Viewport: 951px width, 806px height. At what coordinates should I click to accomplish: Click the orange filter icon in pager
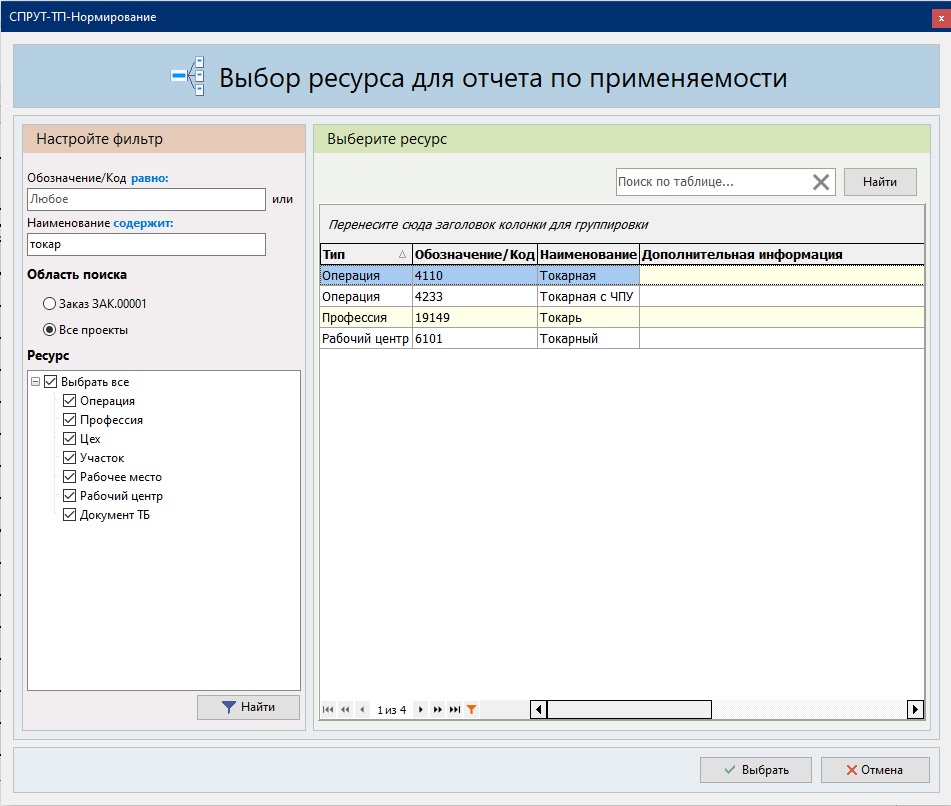point(472,710)
